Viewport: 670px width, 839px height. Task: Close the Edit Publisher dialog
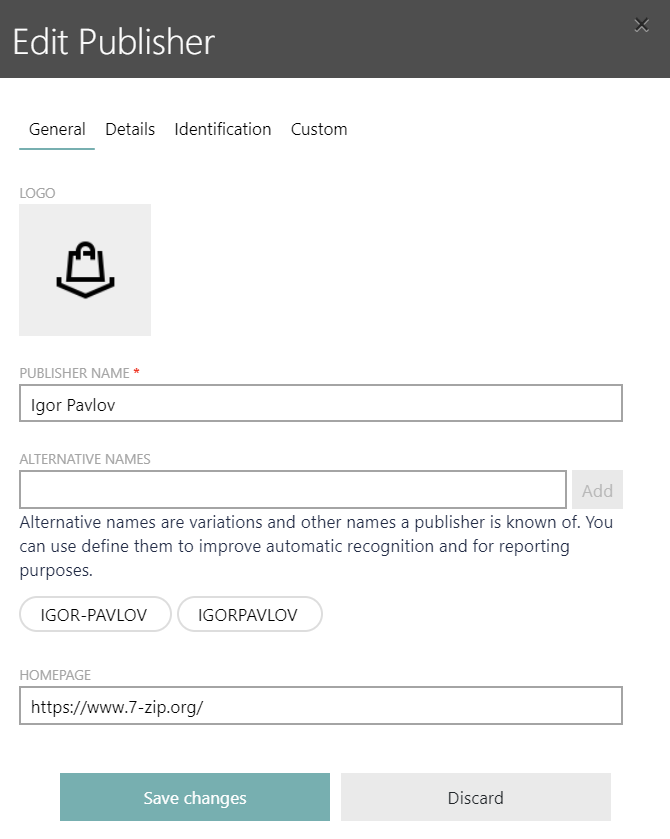click(641, 25)
